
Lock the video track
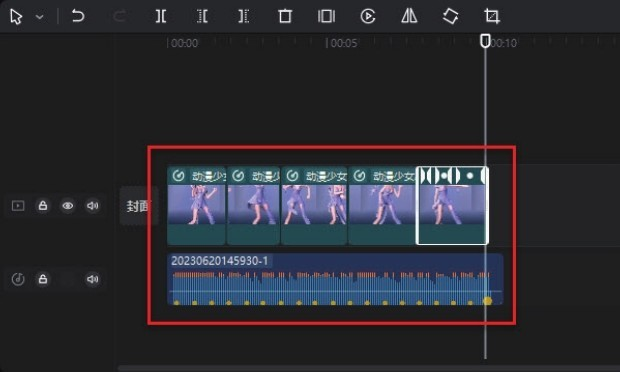pyautogui.click(x=43, y=206)
